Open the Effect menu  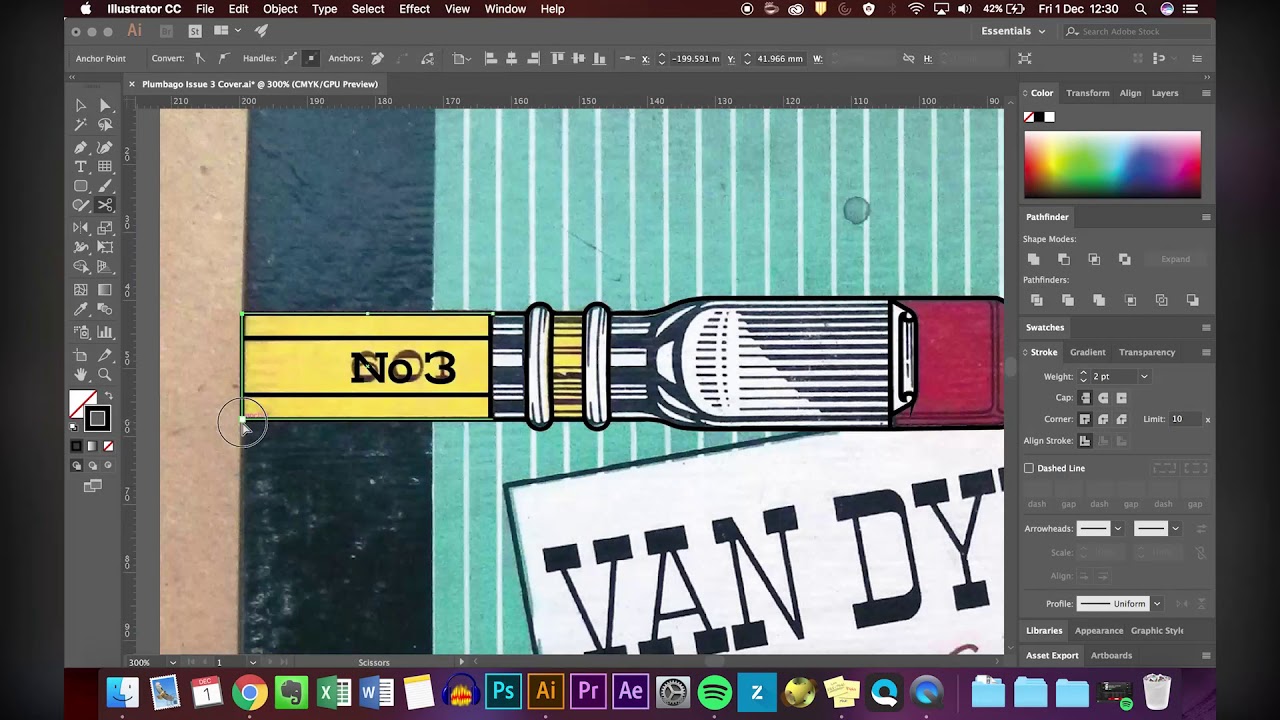coord(414,9)
